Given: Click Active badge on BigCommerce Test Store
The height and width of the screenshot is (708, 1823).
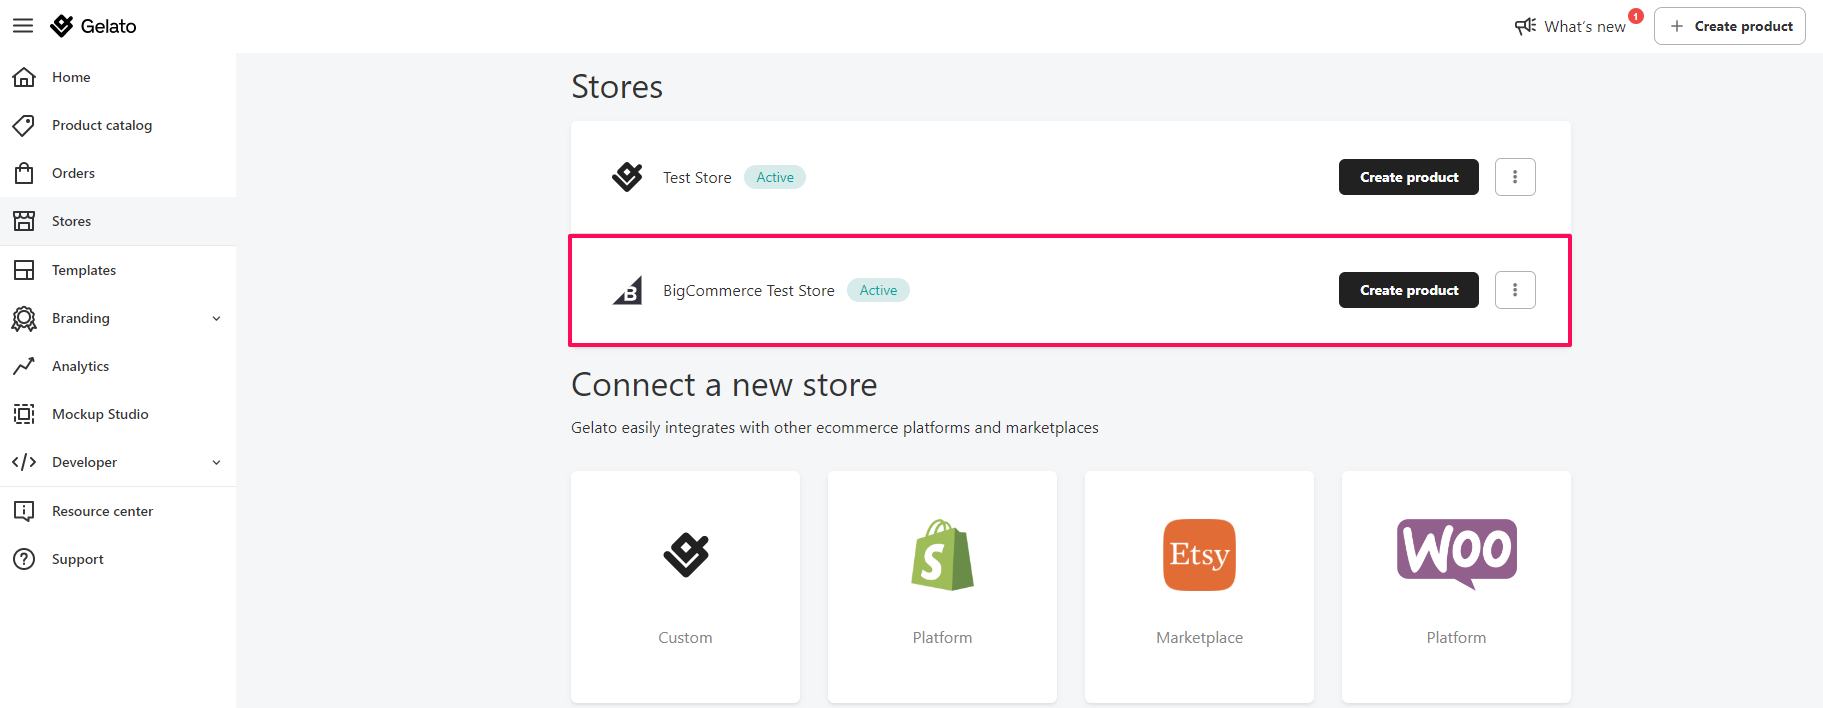Looking at the screenshot, I should [878, 290].
